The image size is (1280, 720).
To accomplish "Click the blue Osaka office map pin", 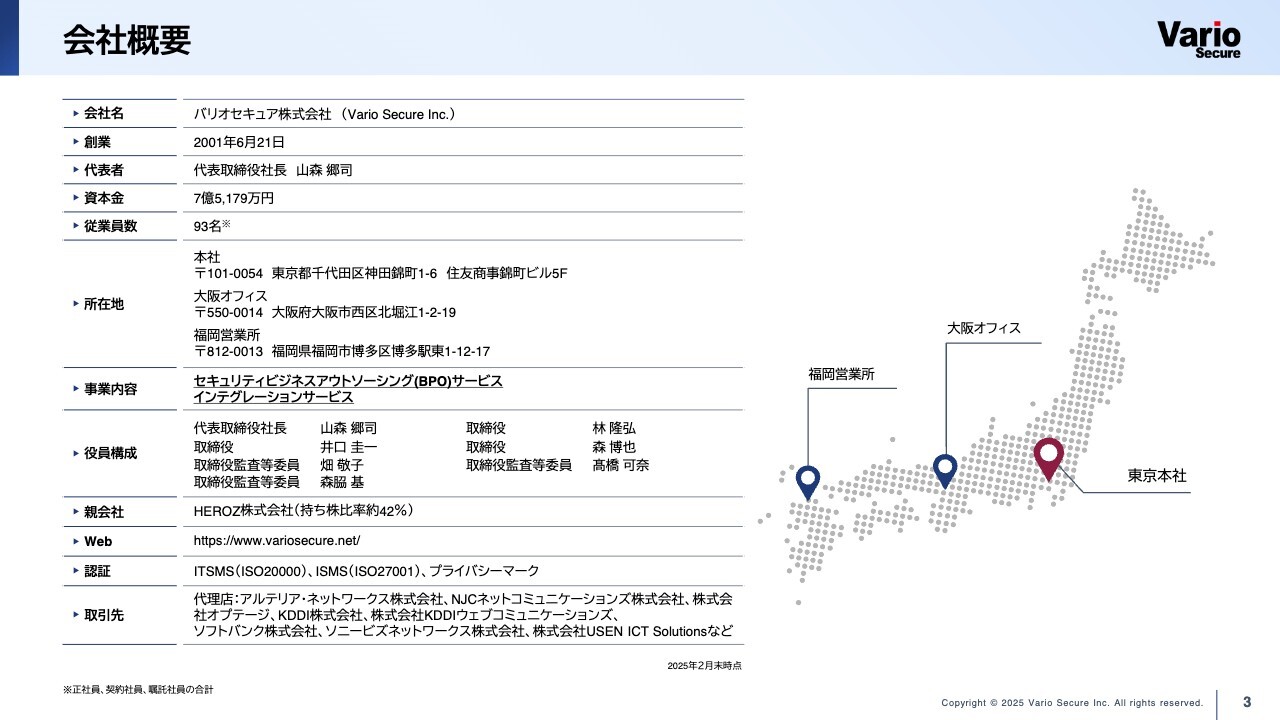I will pos(945,468).
